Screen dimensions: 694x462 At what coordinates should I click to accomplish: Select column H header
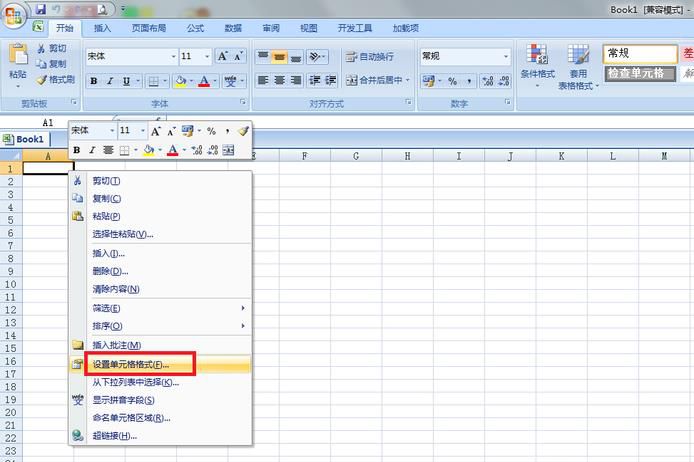(x=407, y=156)
